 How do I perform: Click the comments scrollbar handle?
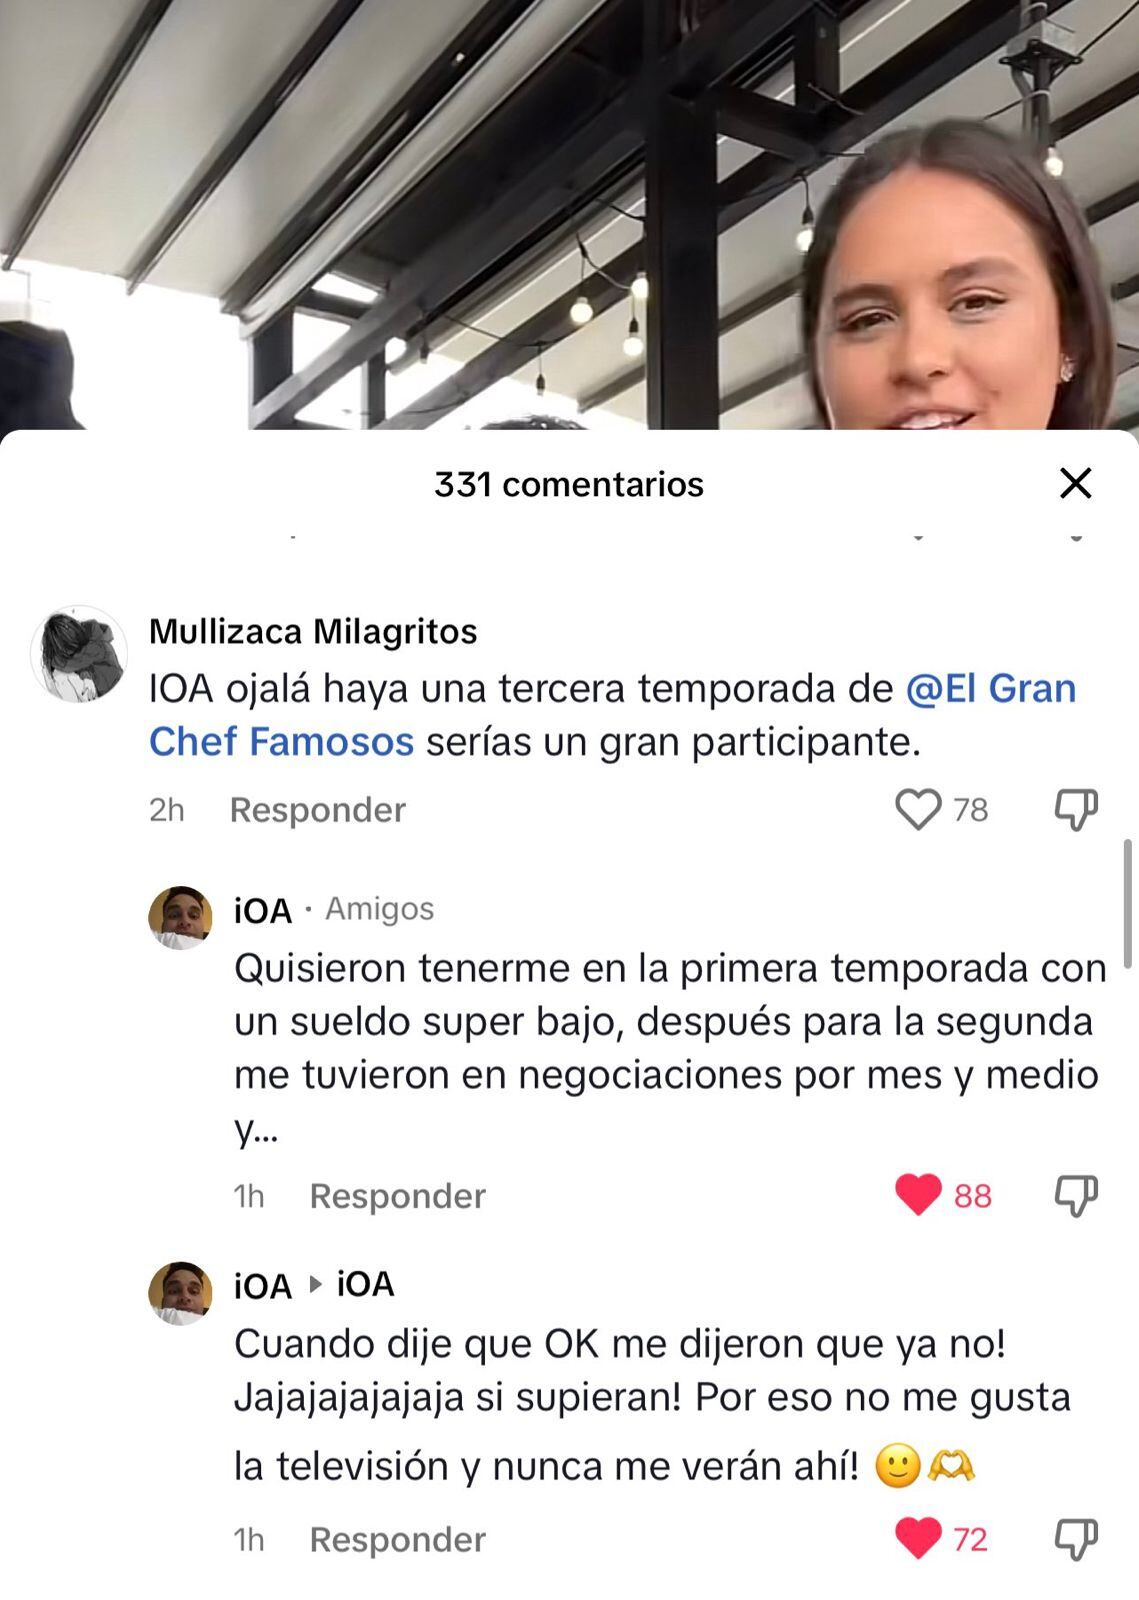[x=1128, y=904]
